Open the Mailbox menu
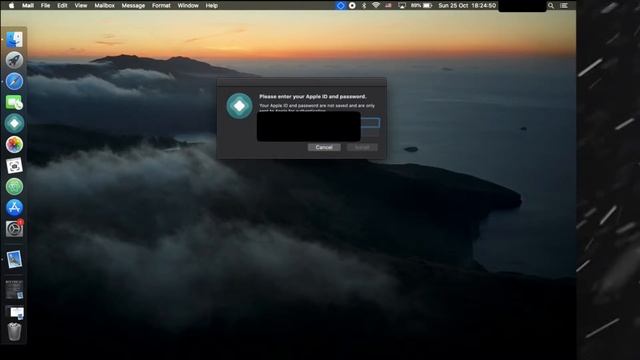This screenshot has height=360, width=640. coord(104,5)
